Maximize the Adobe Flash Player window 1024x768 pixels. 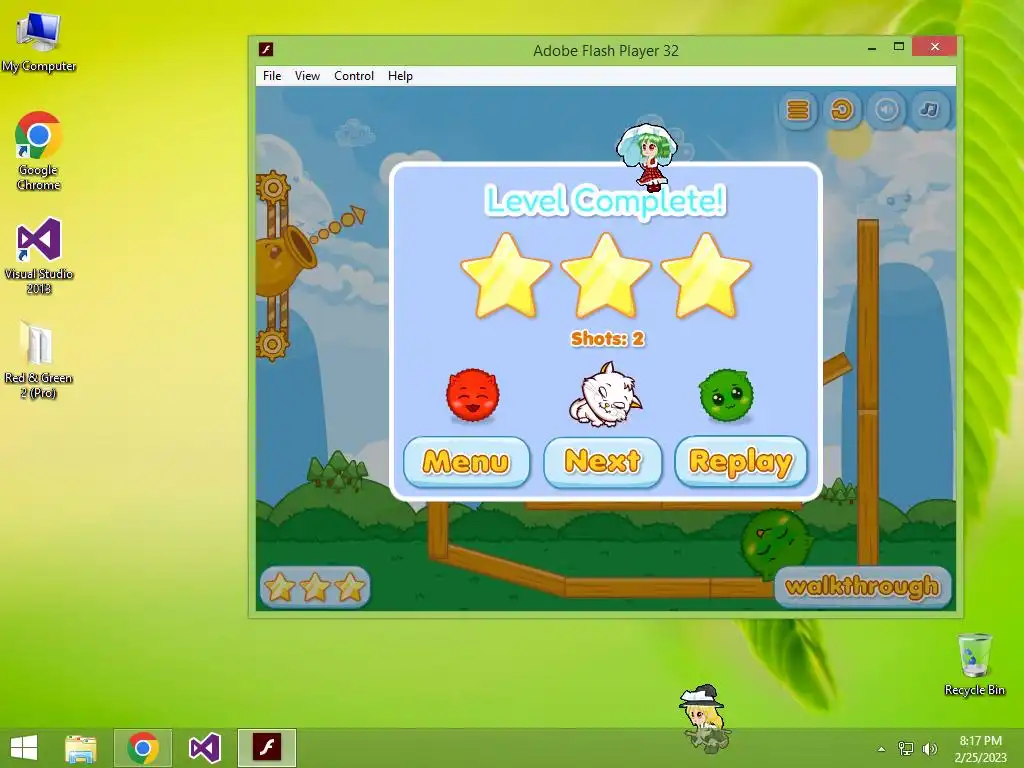(x=899, y=47)
